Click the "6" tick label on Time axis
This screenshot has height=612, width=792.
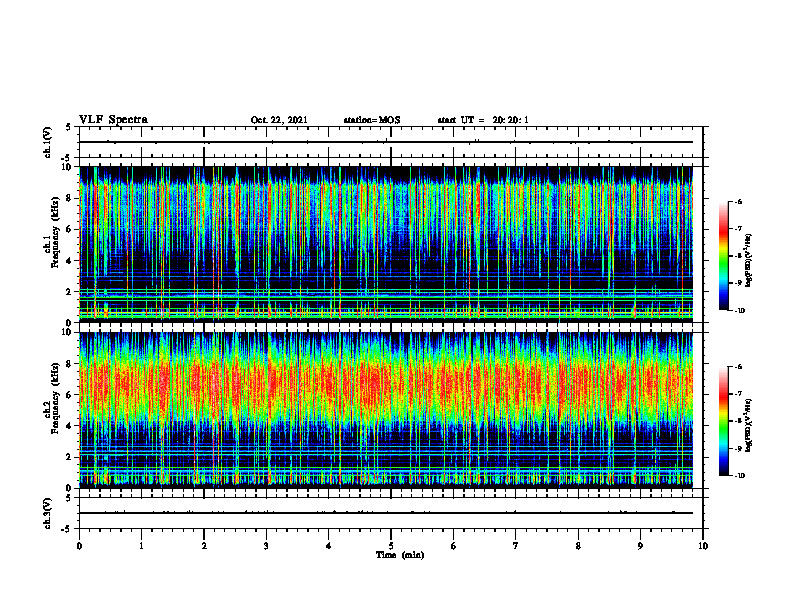coord(454,546)
